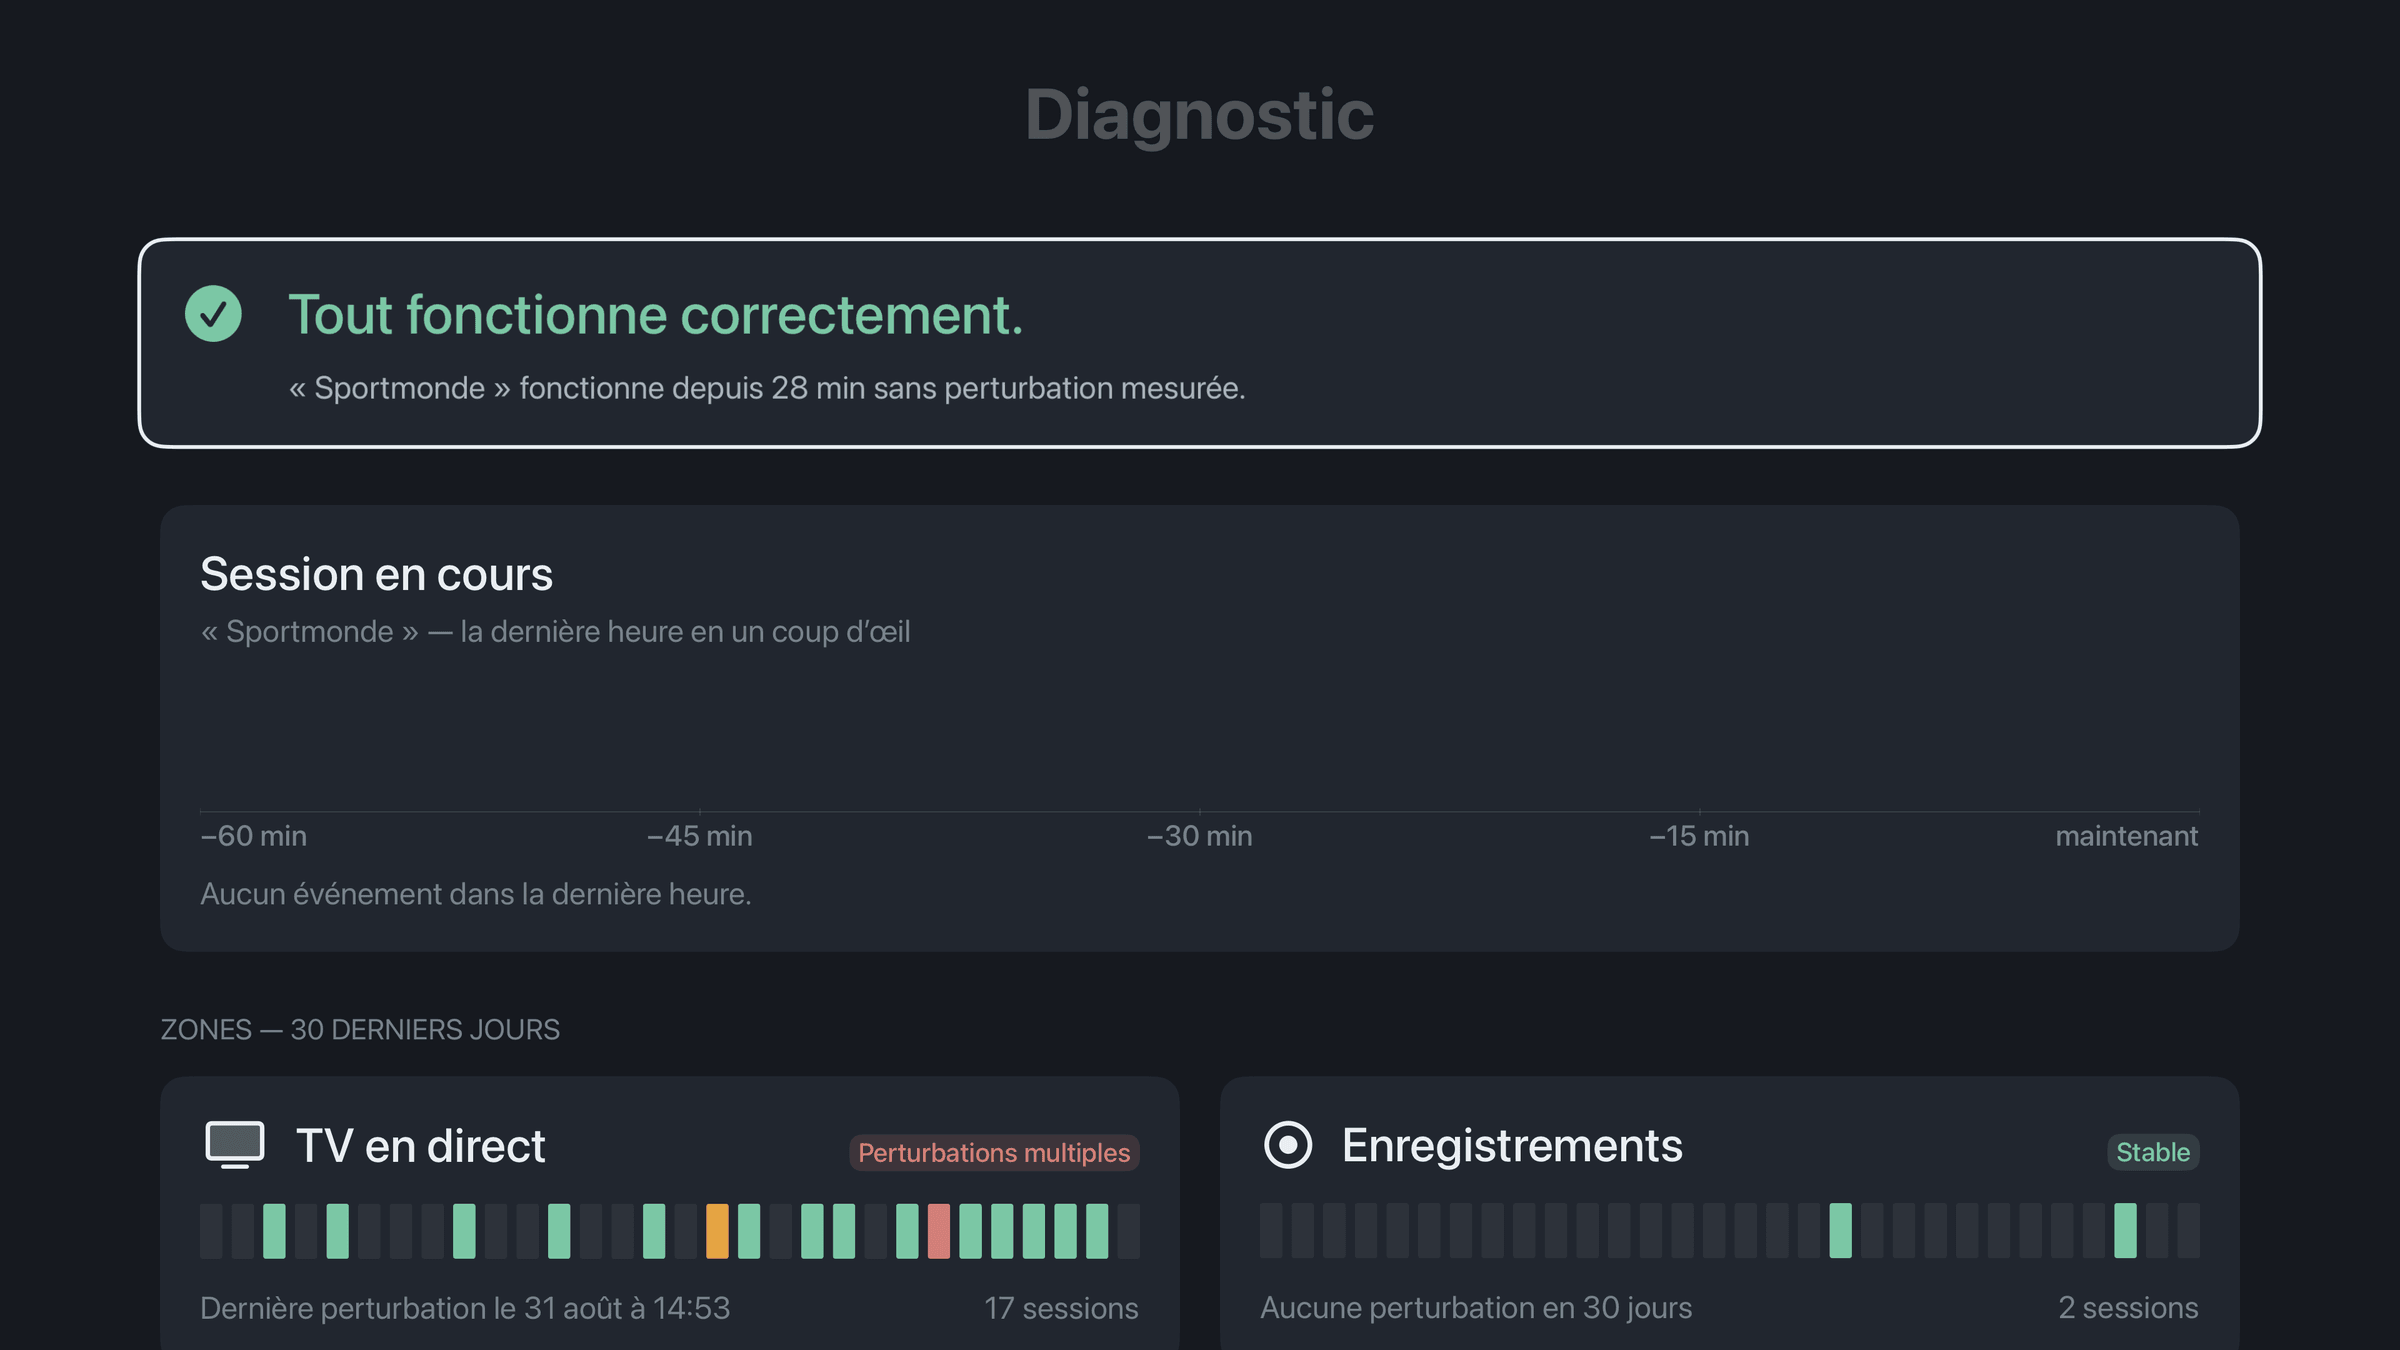Click the TV en direct monitor icon

tap(235, 1145)
